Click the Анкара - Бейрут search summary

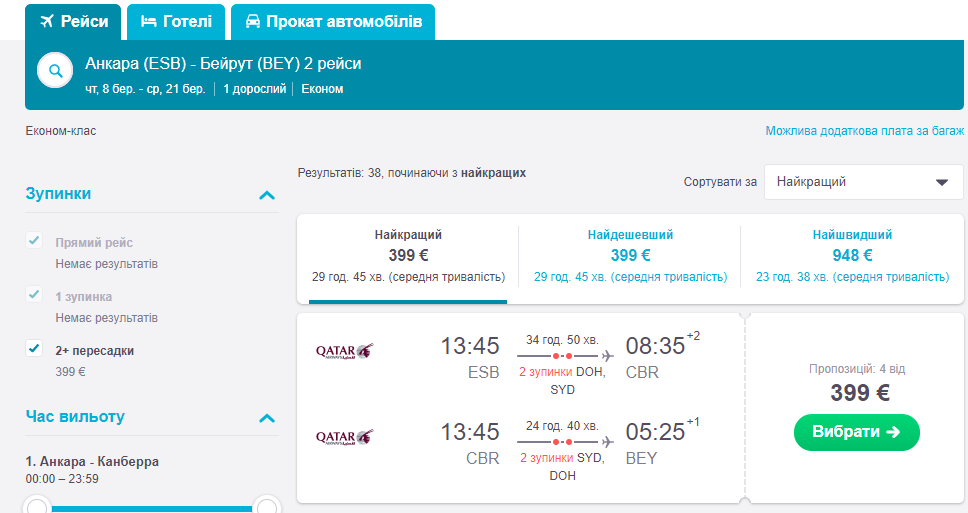(223, 64)
